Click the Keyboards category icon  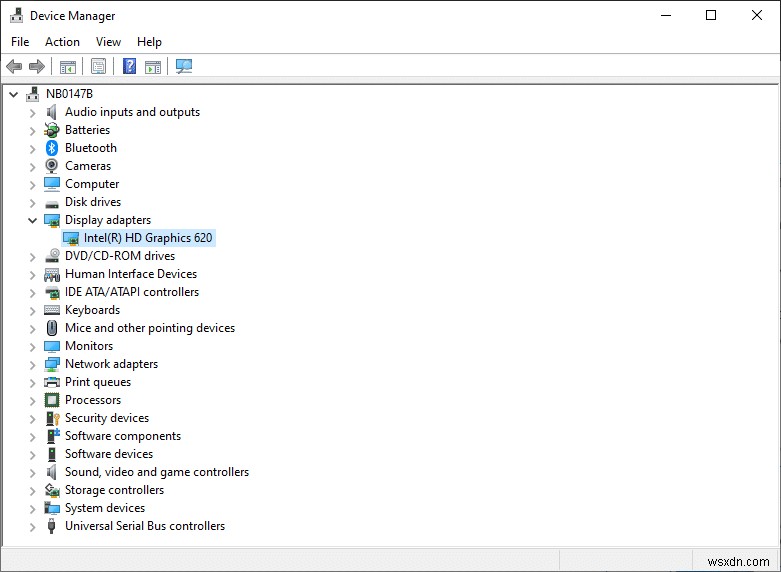(x=52, y=310)
